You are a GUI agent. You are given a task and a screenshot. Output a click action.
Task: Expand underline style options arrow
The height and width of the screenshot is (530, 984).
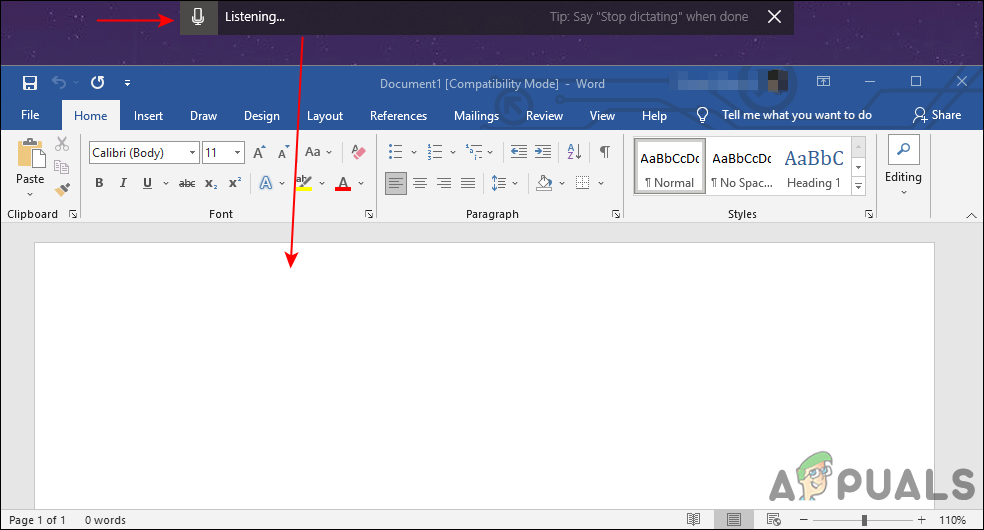166,183
